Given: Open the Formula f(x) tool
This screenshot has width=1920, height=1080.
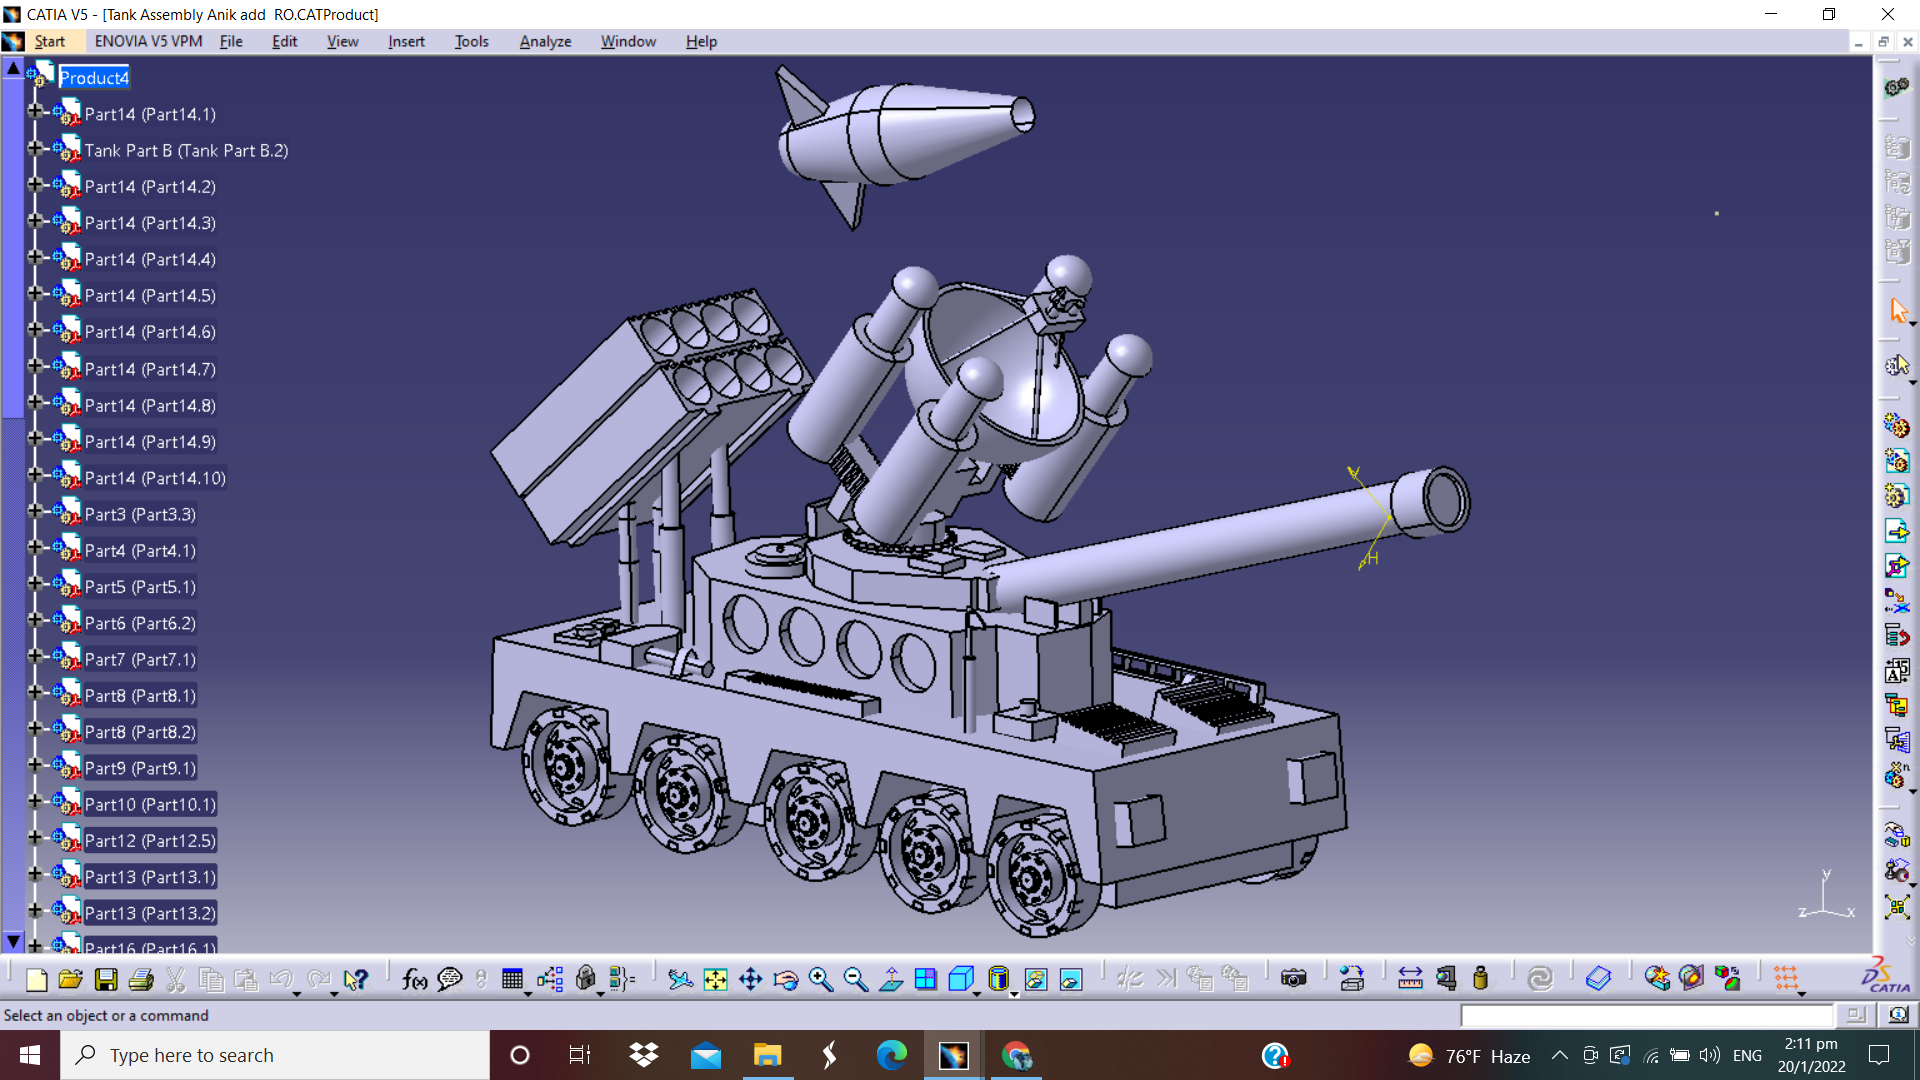Looking at the screenshot, I should 414,979.
